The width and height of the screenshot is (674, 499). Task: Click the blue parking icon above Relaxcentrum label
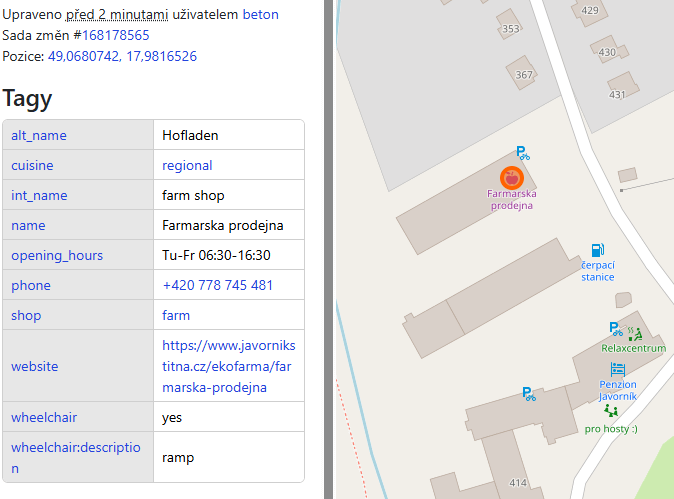pos(616,328)
